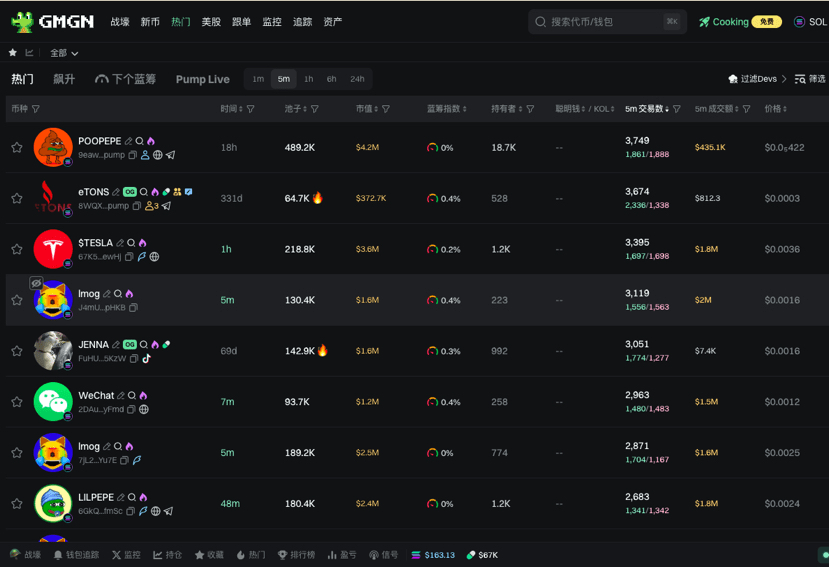The height and width of the screenshot is (567, 829).
Task: Open the 战壕 nav menu
Action: pyautogui.click(x=120, y=22)
